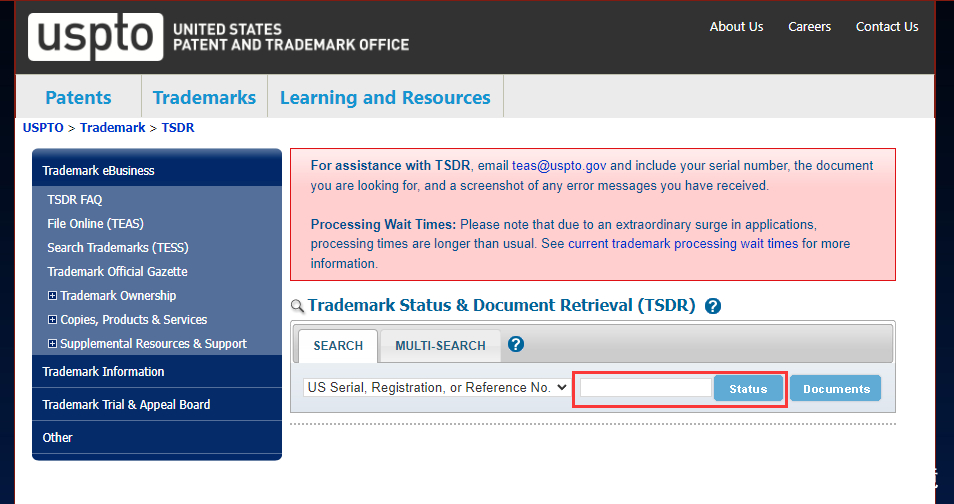Click the Trademark breadcrumb link
954x504 pixels.
click(x=113, y=128)
